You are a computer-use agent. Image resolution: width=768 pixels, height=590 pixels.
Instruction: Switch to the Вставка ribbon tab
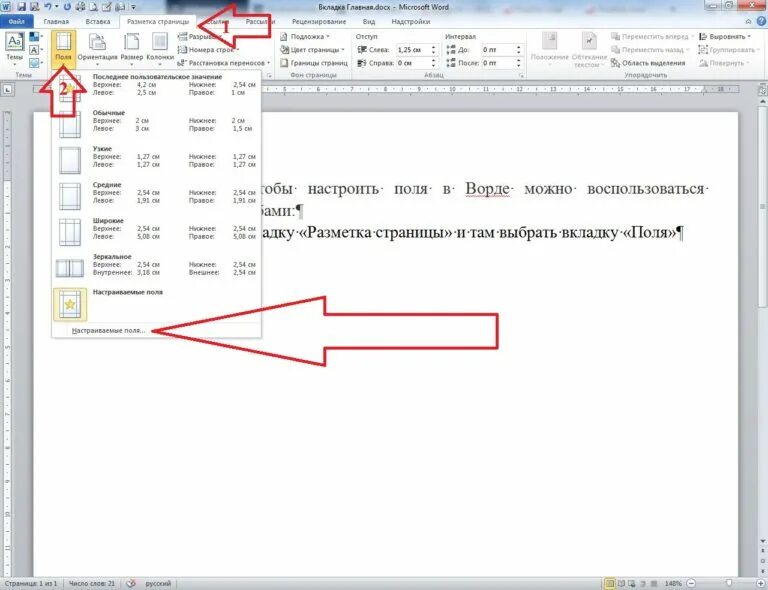point(97,22)
